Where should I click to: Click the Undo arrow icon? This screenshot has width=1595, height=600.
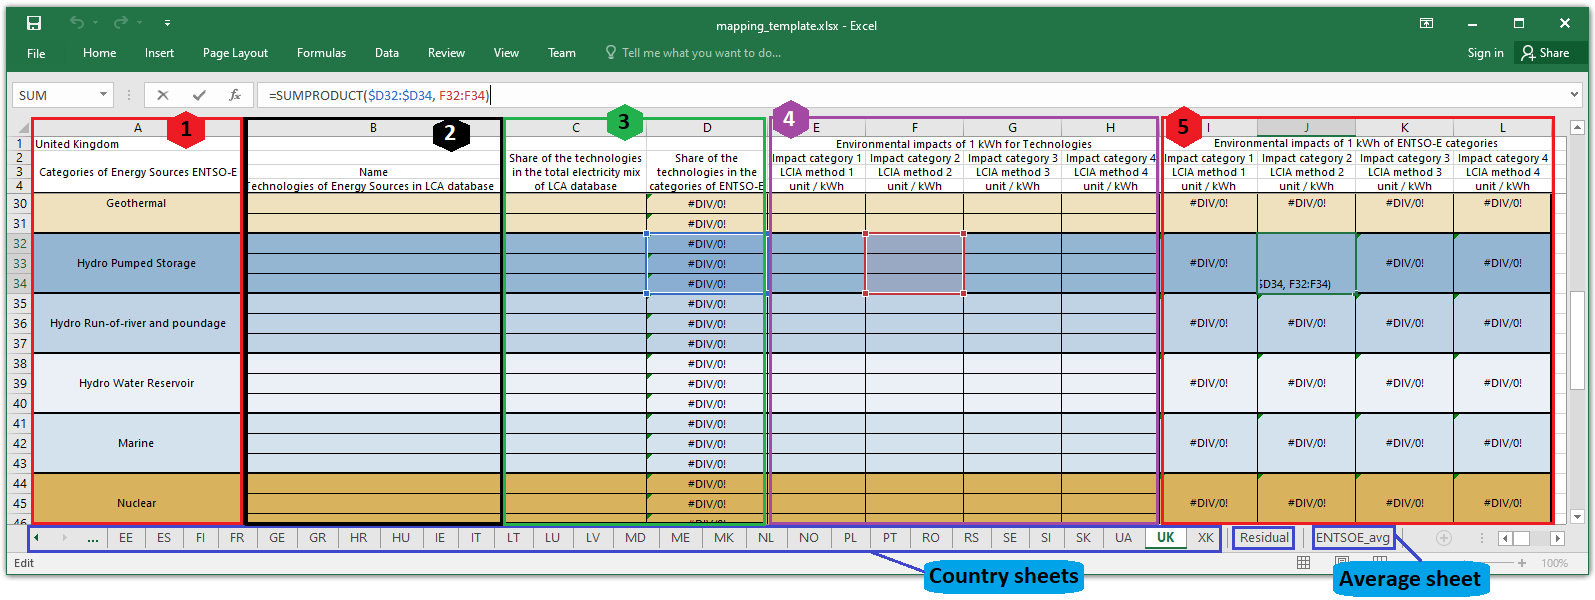(77, 23)
